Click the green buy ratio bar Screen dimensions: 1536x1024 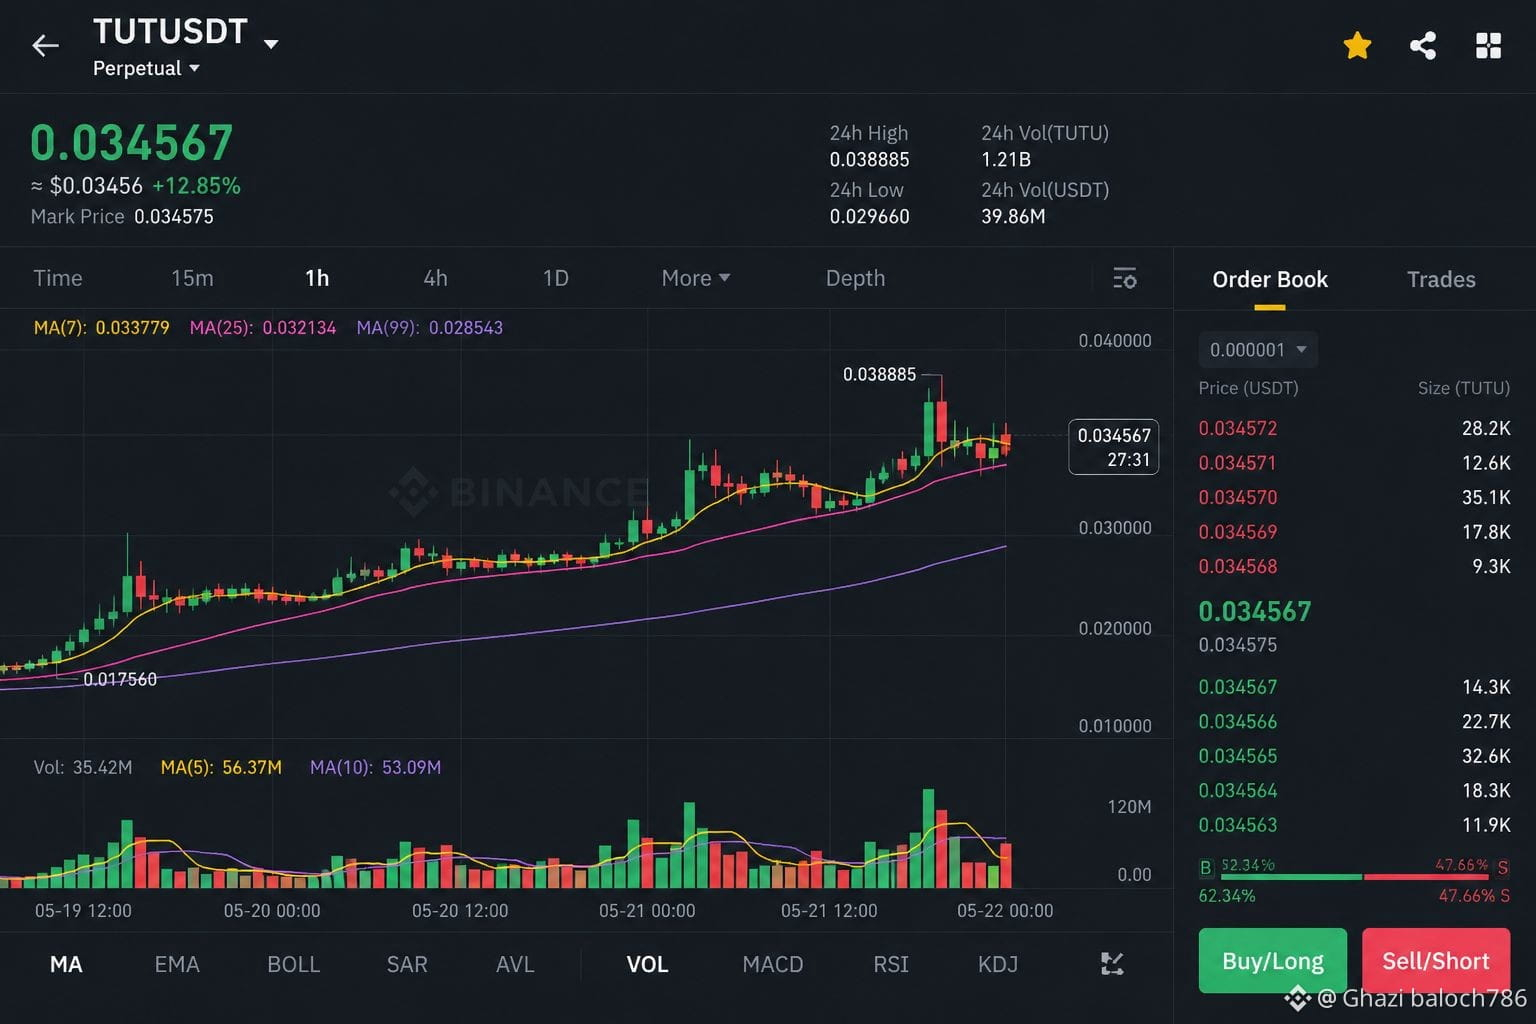click(1291, 876)
